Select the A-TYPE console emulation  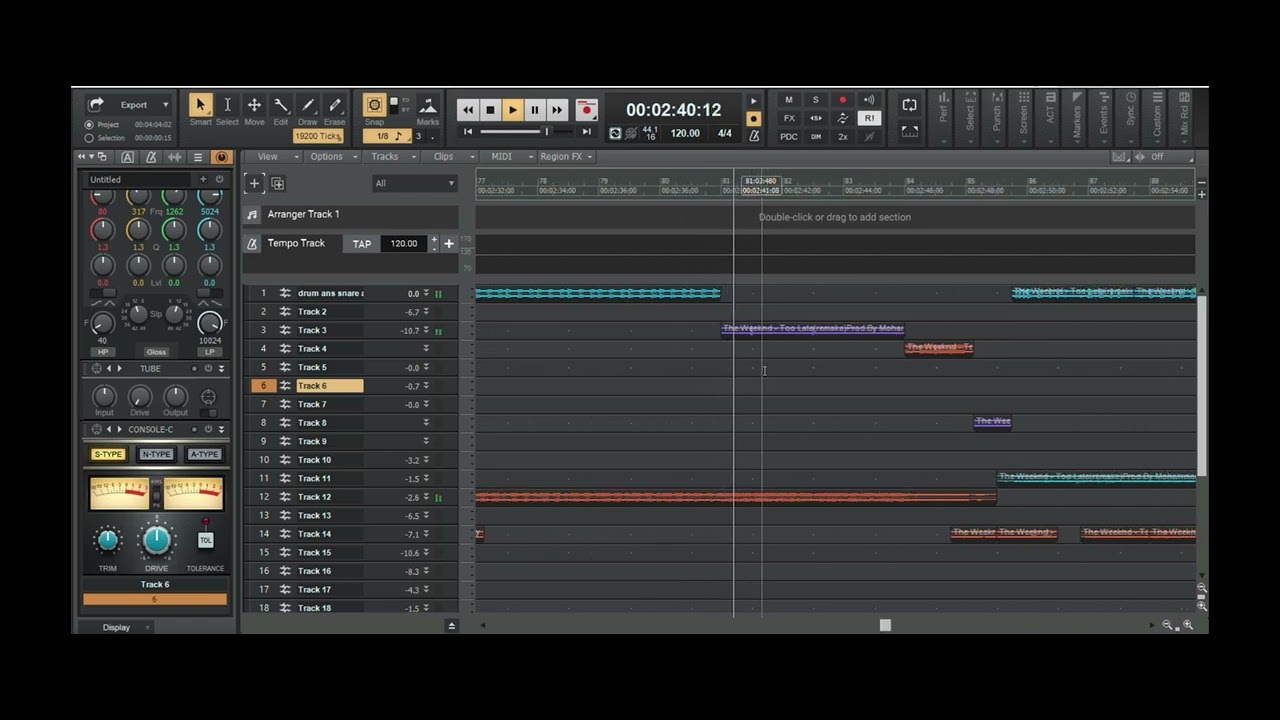(204, 454)
